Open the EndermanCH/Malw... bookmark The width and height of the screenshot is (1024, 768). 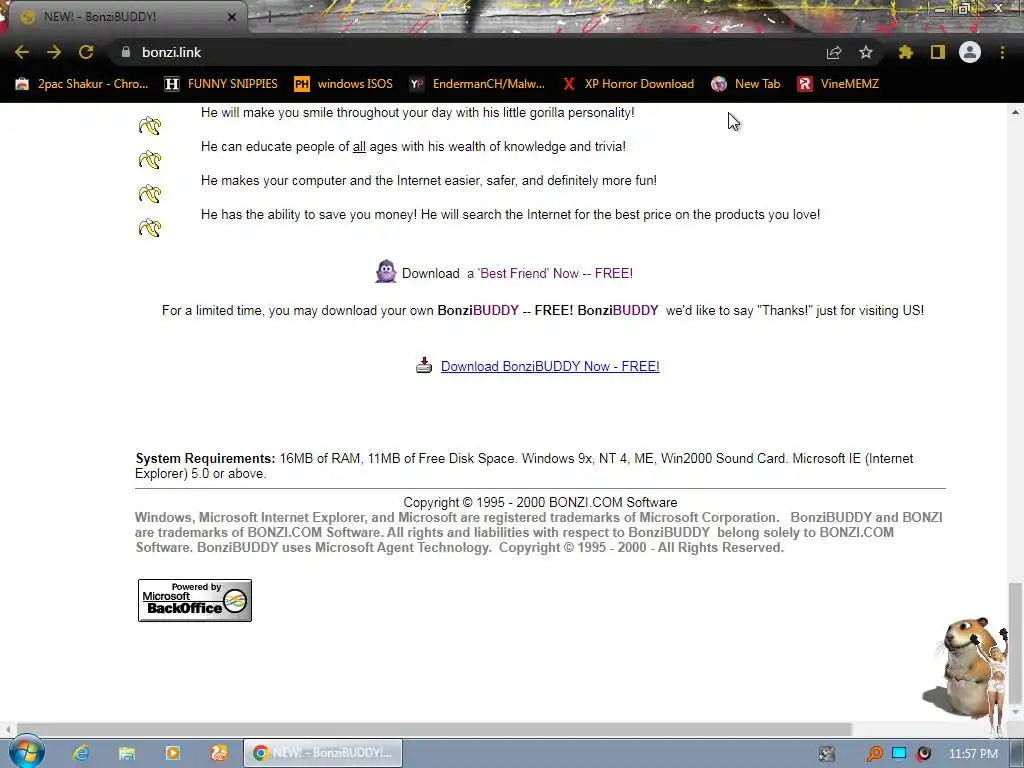coord(477,84)
